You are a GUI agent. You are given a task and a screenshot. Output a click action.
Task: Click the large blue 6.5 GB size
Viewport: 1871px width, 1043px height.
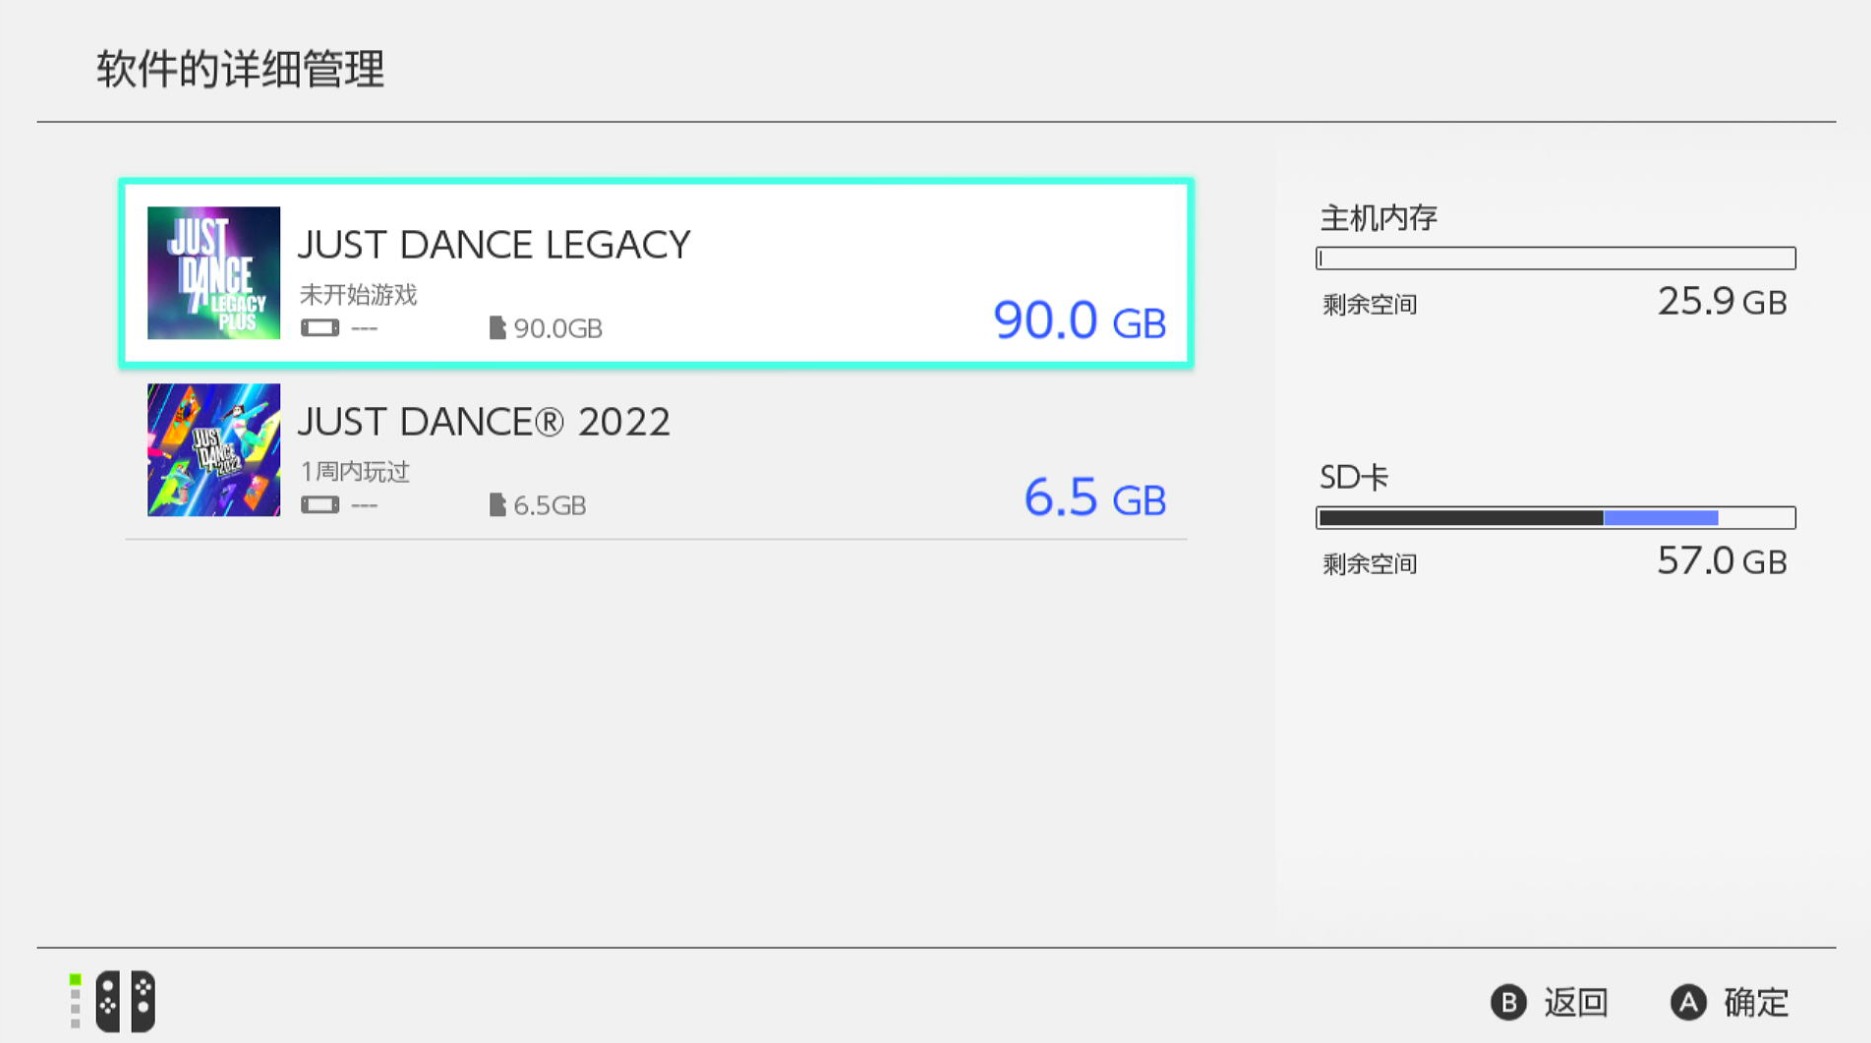1094,498
